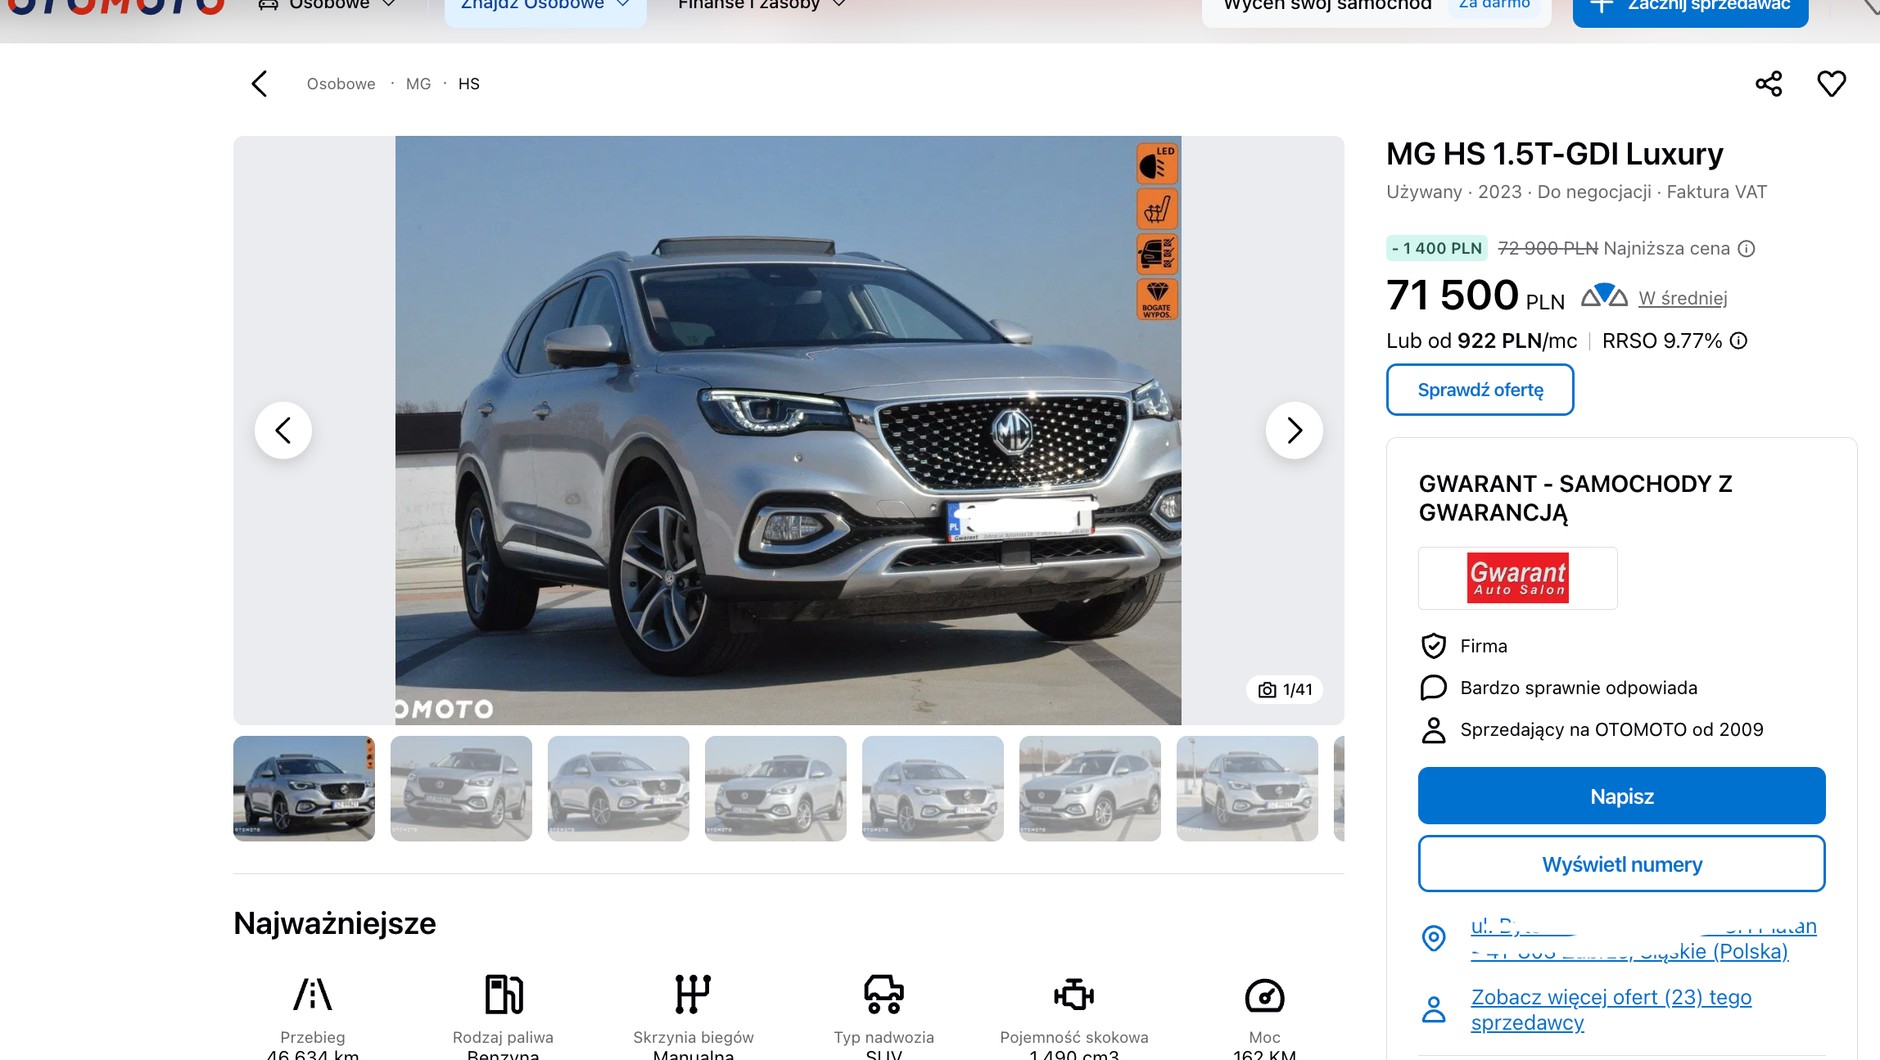Click the Sprawdź ofertę button
Image resolution: width=1880 pixels, height=1060 pixels.
pyautogui.click(x=1480, y=390)
